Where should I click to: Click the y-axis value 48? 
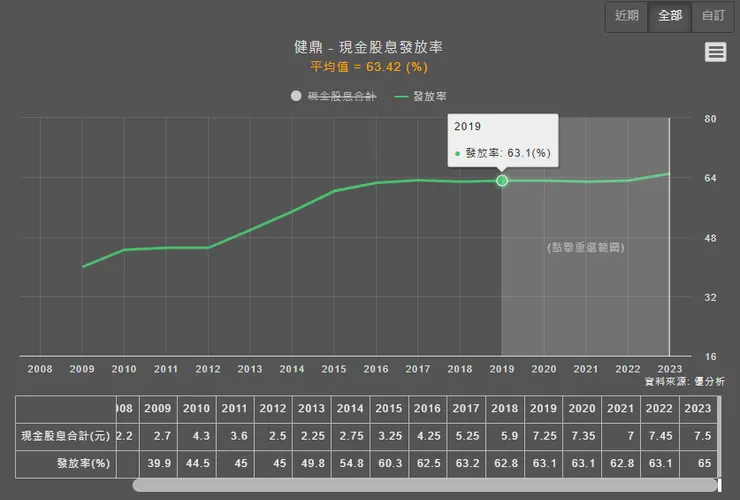(x=710, y=238)
